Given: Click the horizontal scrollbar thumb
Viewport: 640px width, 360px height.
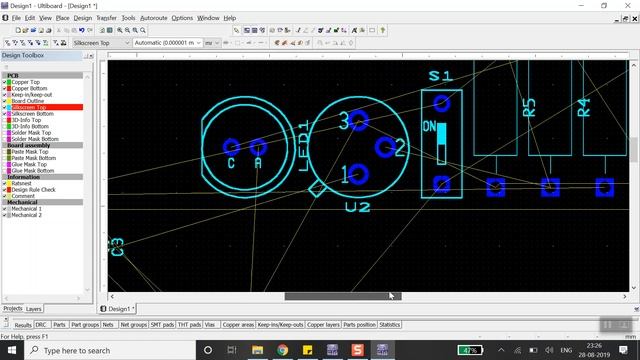Looking at the screenshot, I should coord(343,296).
